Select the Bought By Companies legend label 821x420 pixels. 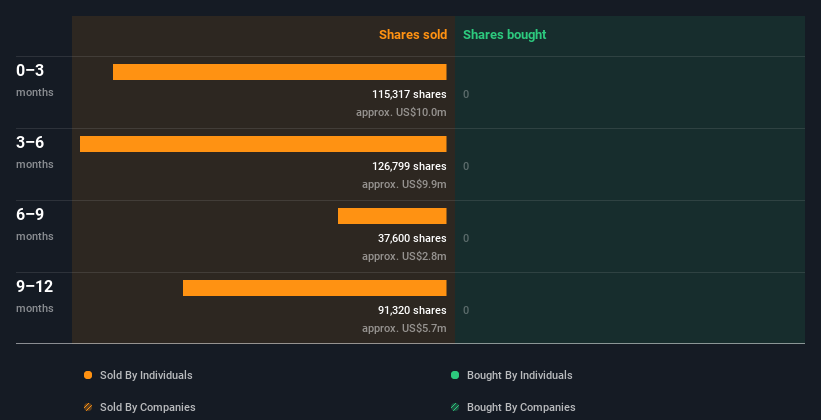pyautogui.click(x=521, y=407)
